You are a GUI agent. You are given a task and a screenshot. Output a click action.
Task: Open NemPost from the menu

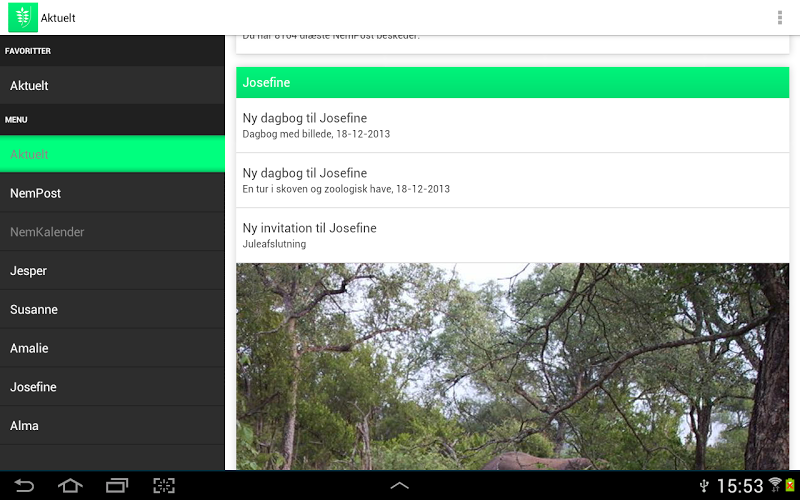(x=112, y=193)
